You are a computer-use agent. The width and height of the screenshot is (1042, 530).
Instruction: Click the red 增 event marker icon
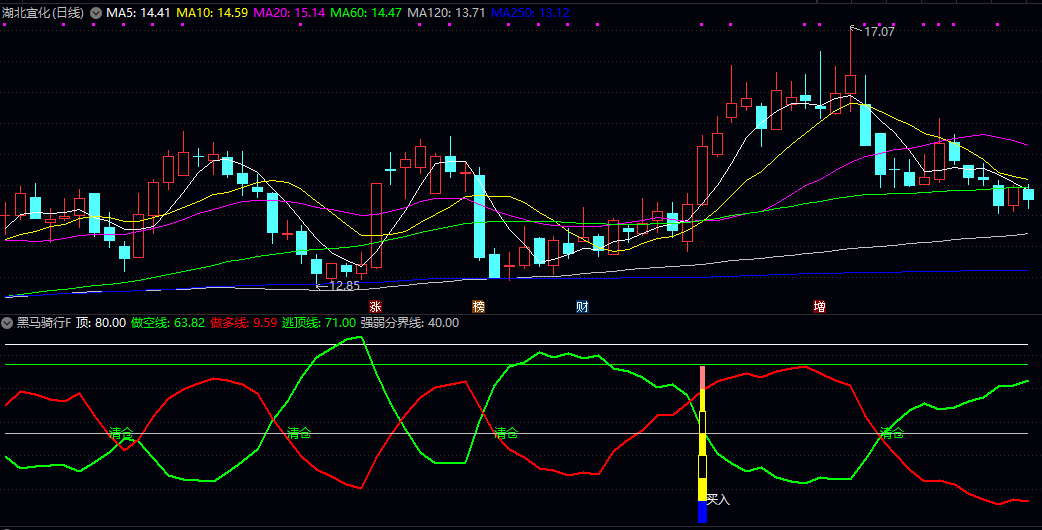(819, 306)
